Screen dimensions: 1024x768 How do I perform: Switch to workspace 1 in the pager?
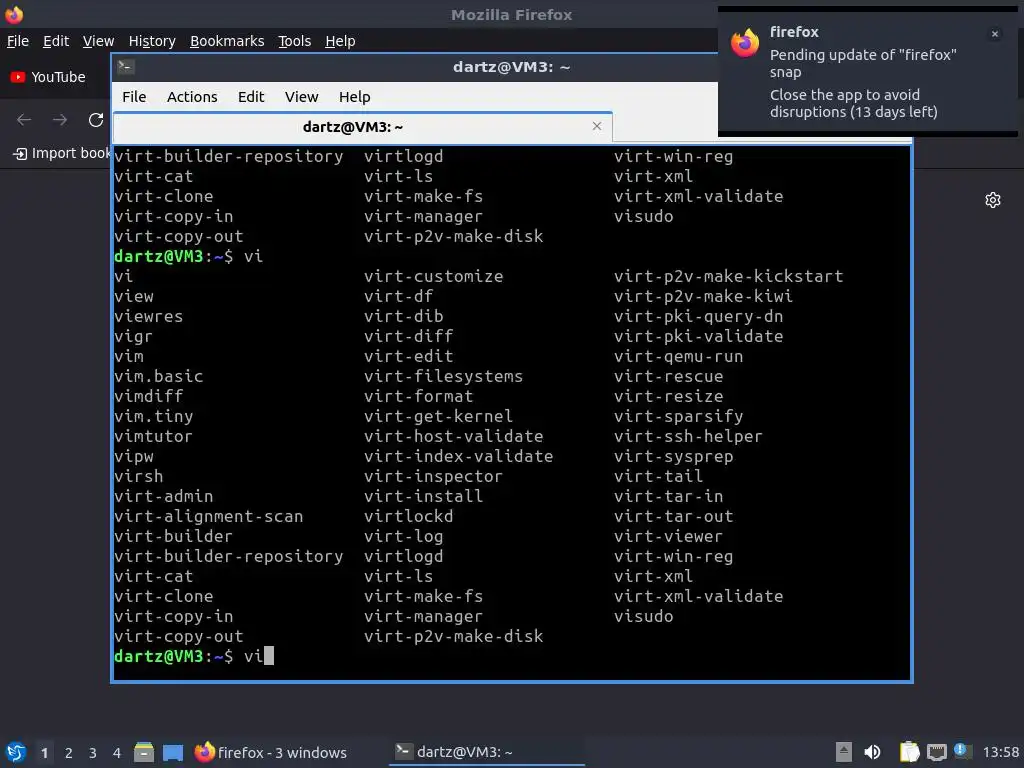44,753
